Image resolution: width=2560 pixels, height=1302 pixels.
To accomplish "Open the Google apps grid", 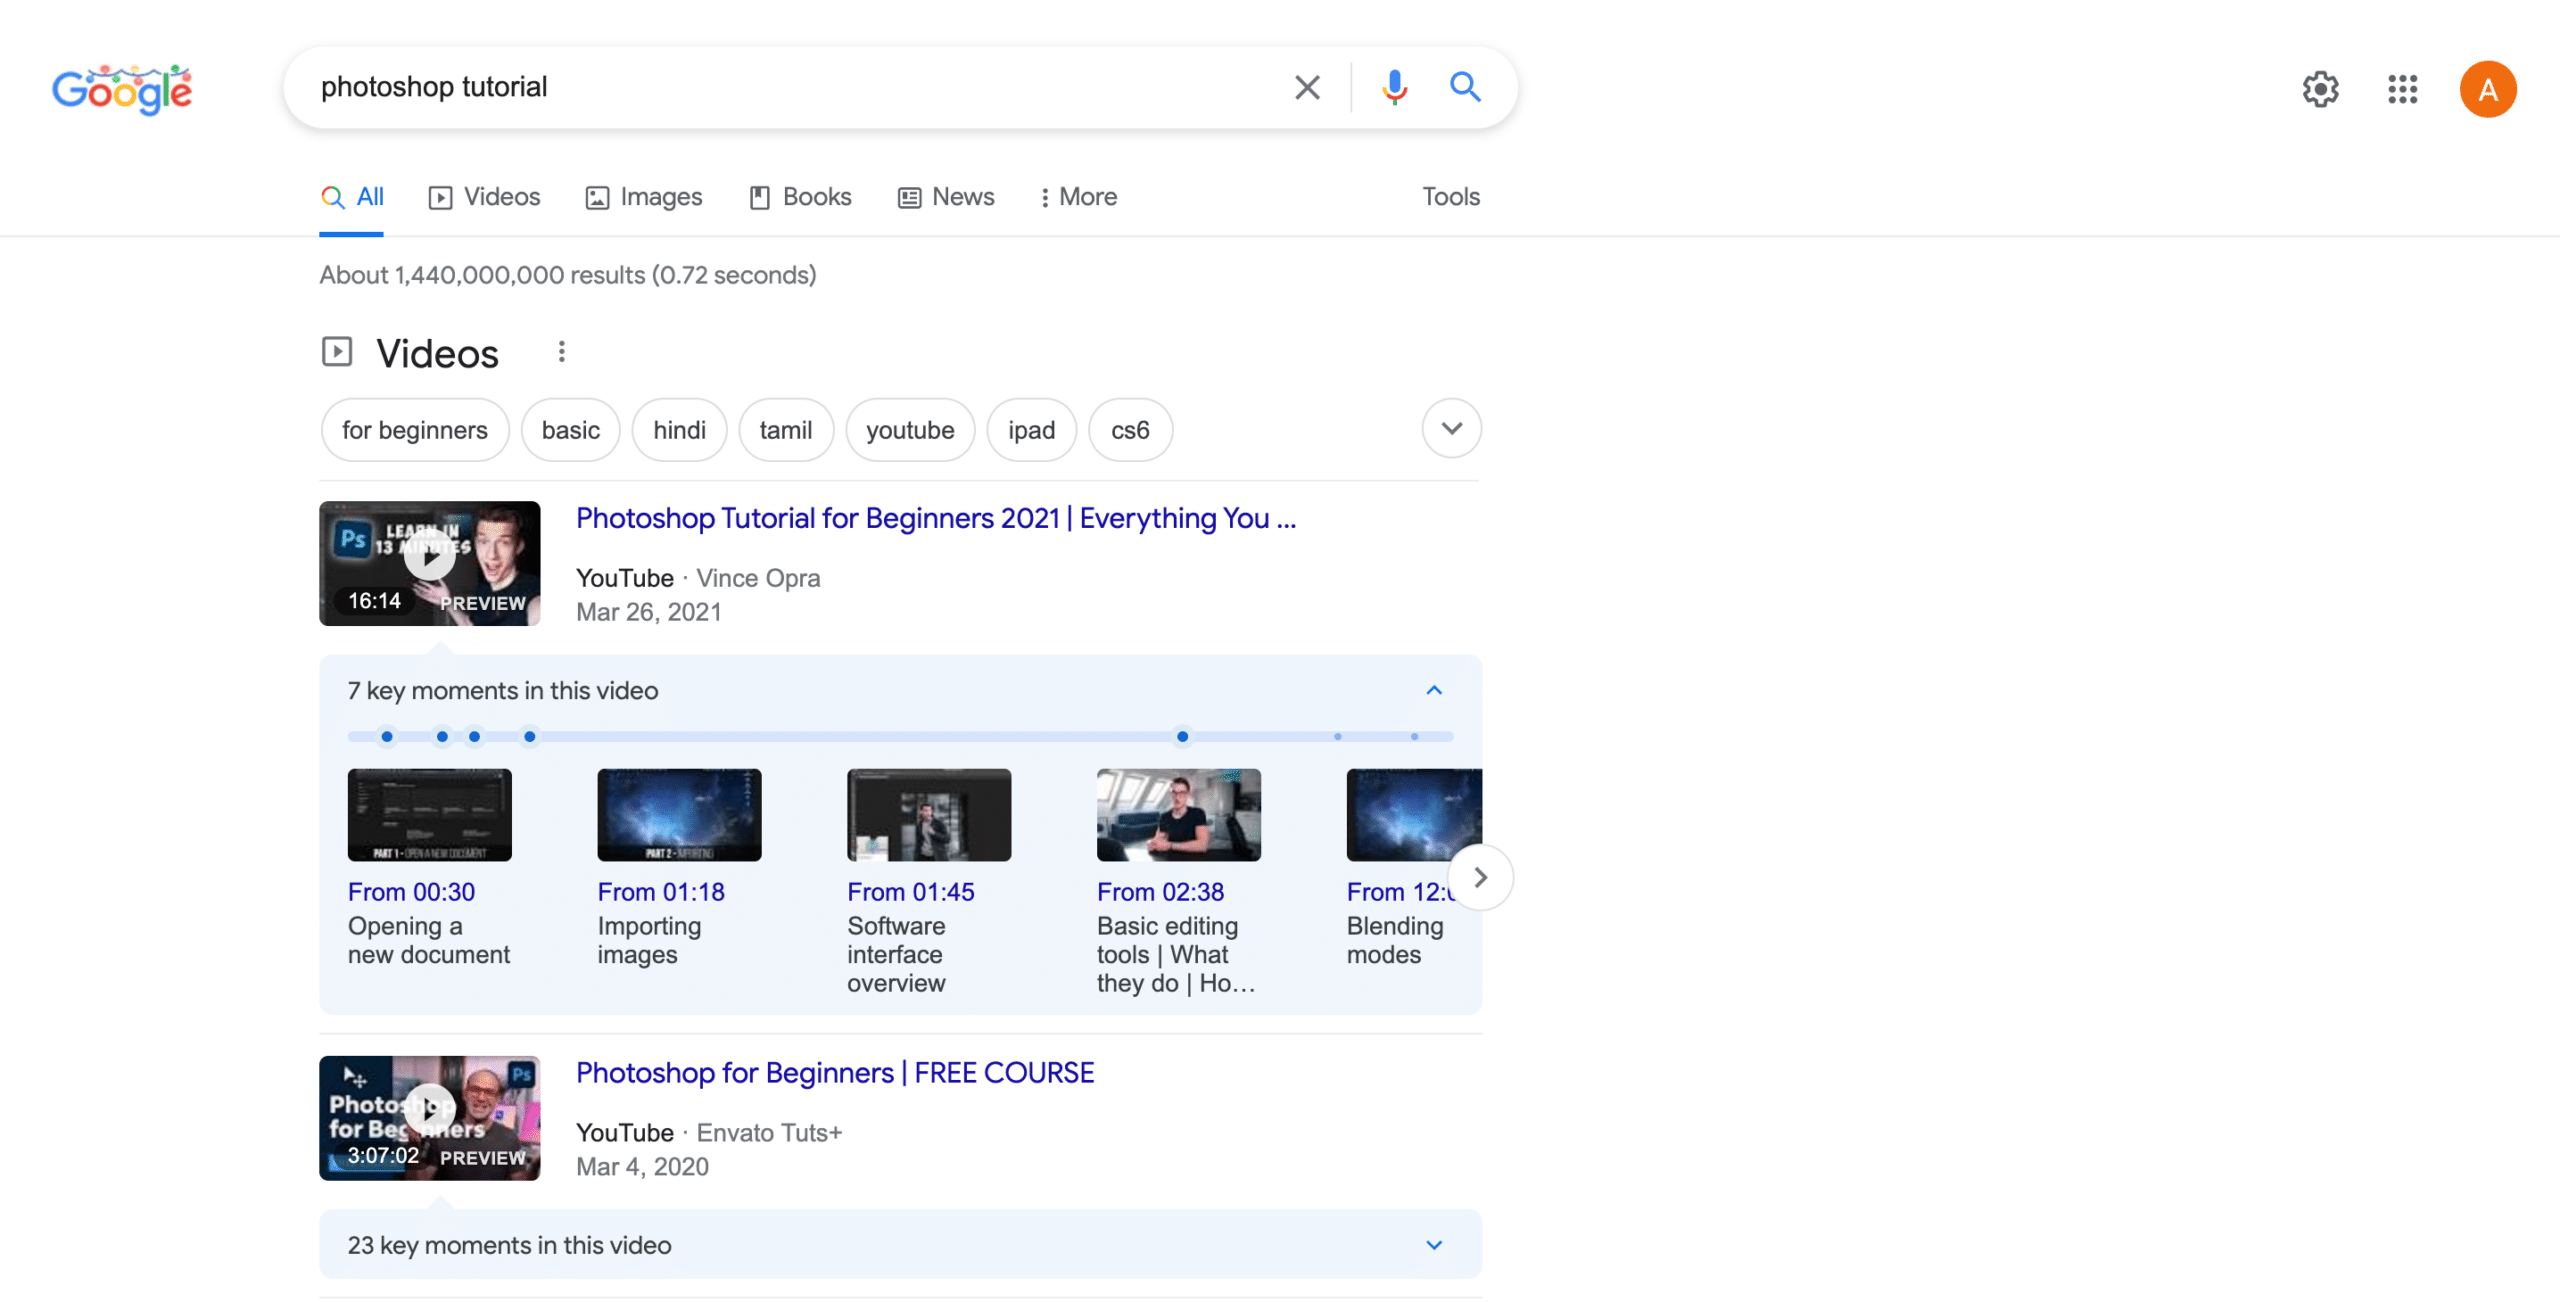I will (2402, 89).
